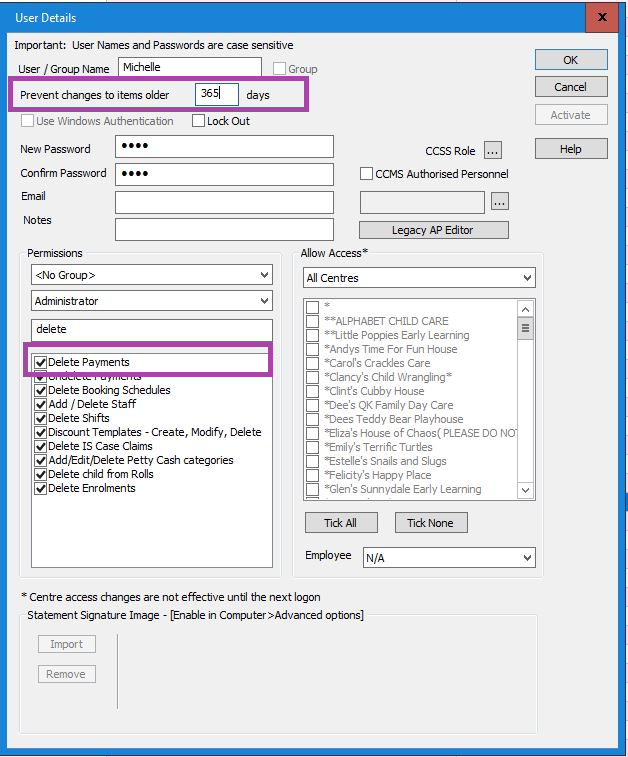Open the All Centres dropdown
The width and height of the screenshot is (628, 757).
click(419, 278)
